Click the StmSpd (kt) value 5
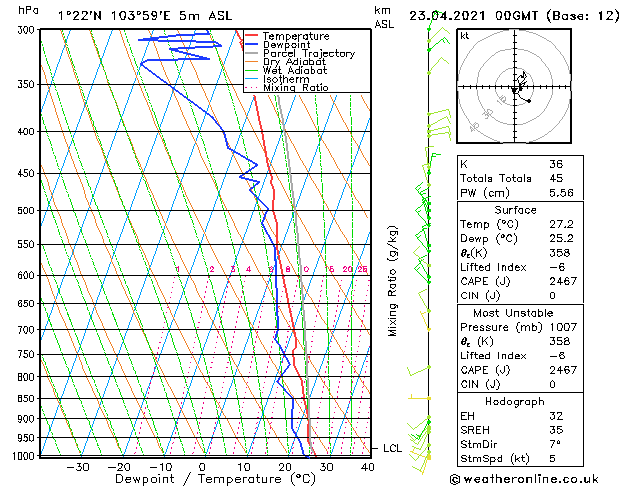 [x=552, y=459]
